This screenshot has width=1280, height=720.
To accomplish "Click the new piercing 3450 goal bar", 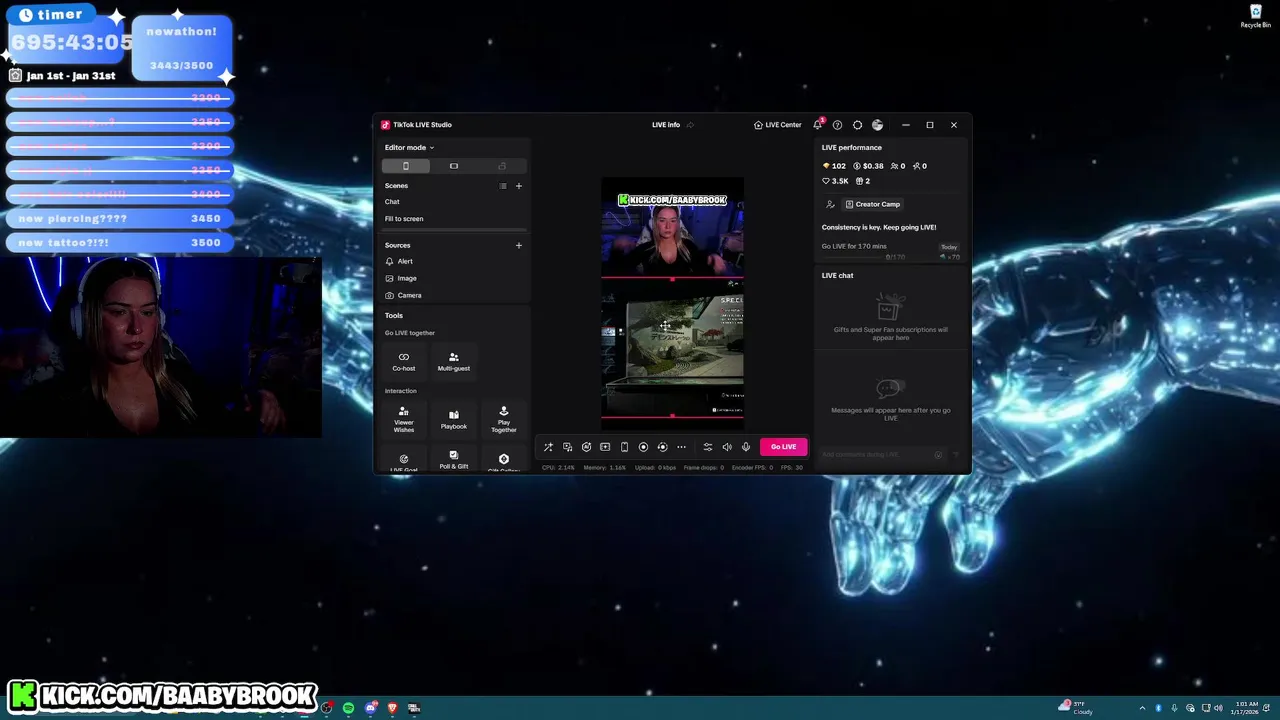I will coord(120,218).
